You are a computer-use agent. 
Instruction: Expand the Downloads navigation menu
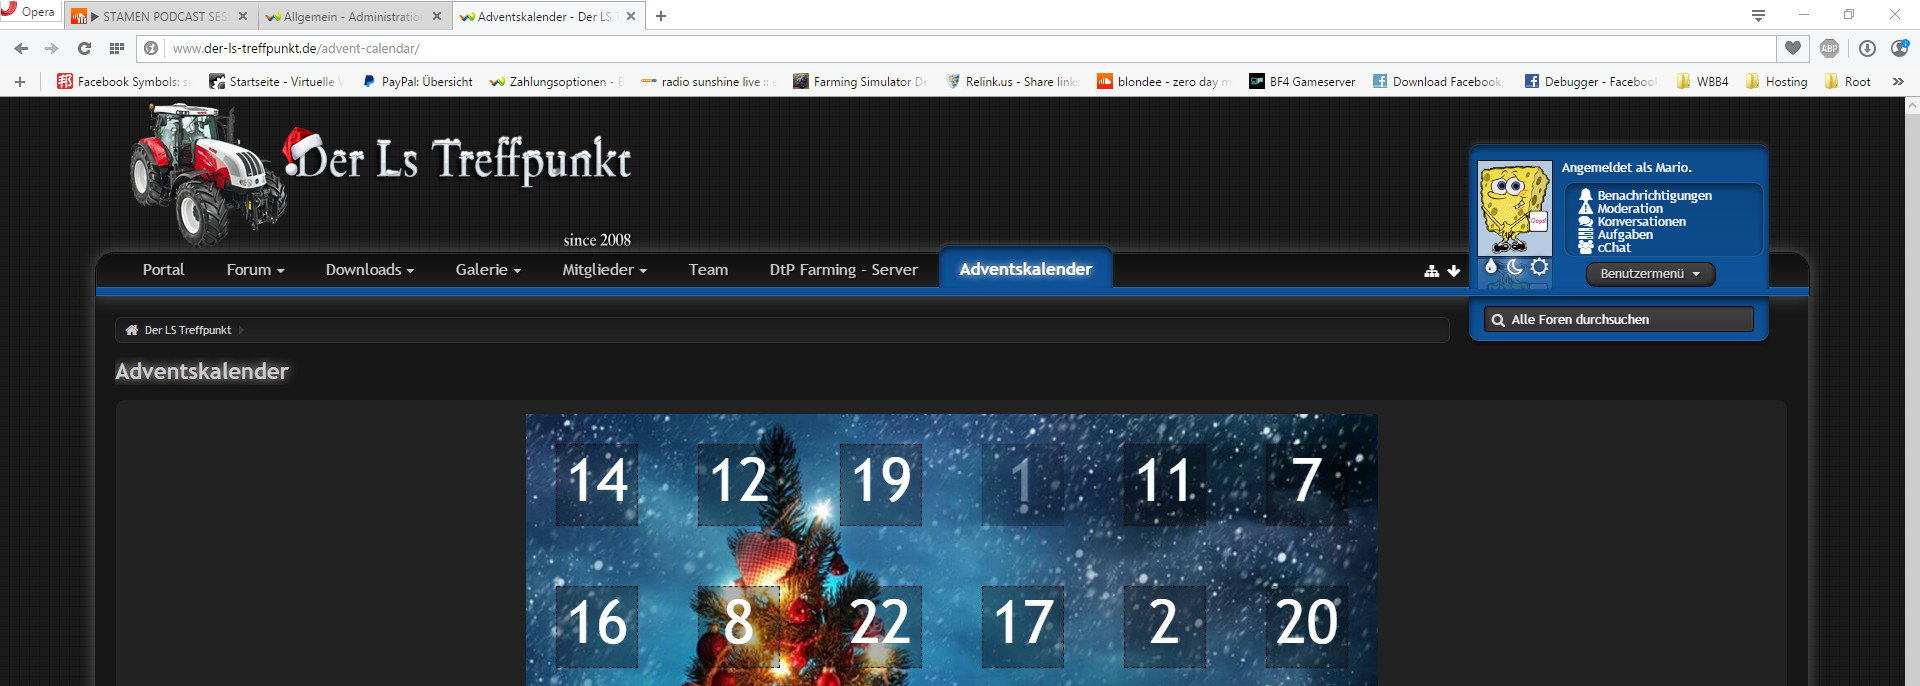pos(369,270)
